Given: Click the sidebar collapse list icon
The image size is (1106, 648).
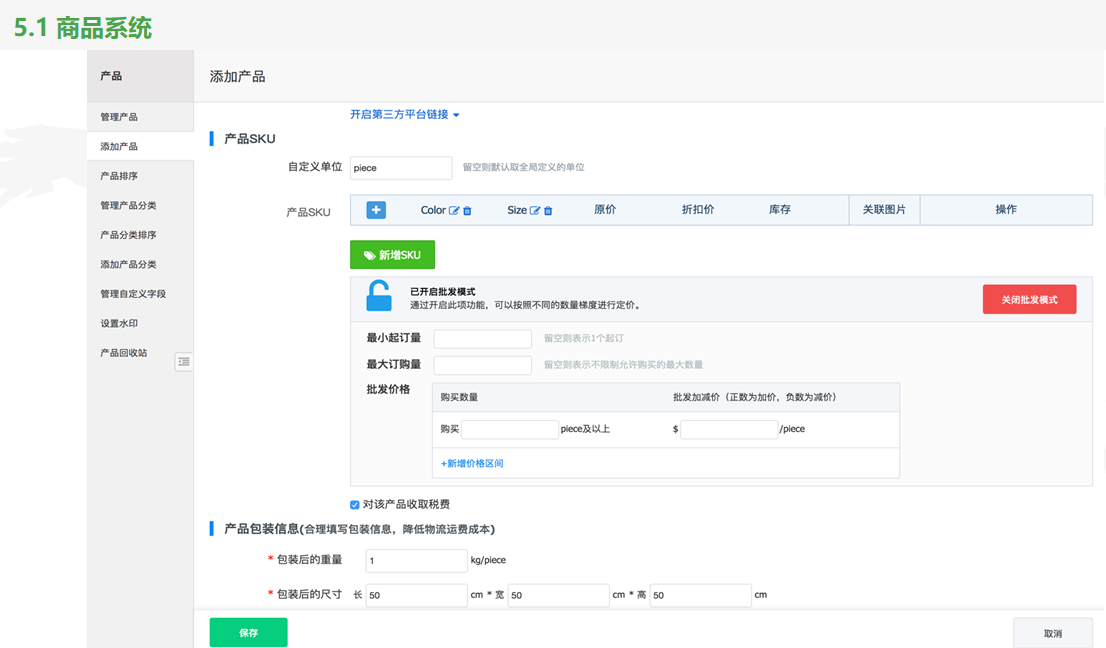Looking at the screenshot, I should [x=183, y=362].
